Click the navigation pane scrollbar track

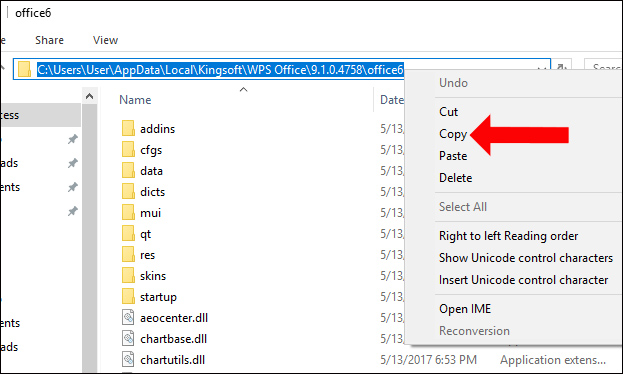89,238
